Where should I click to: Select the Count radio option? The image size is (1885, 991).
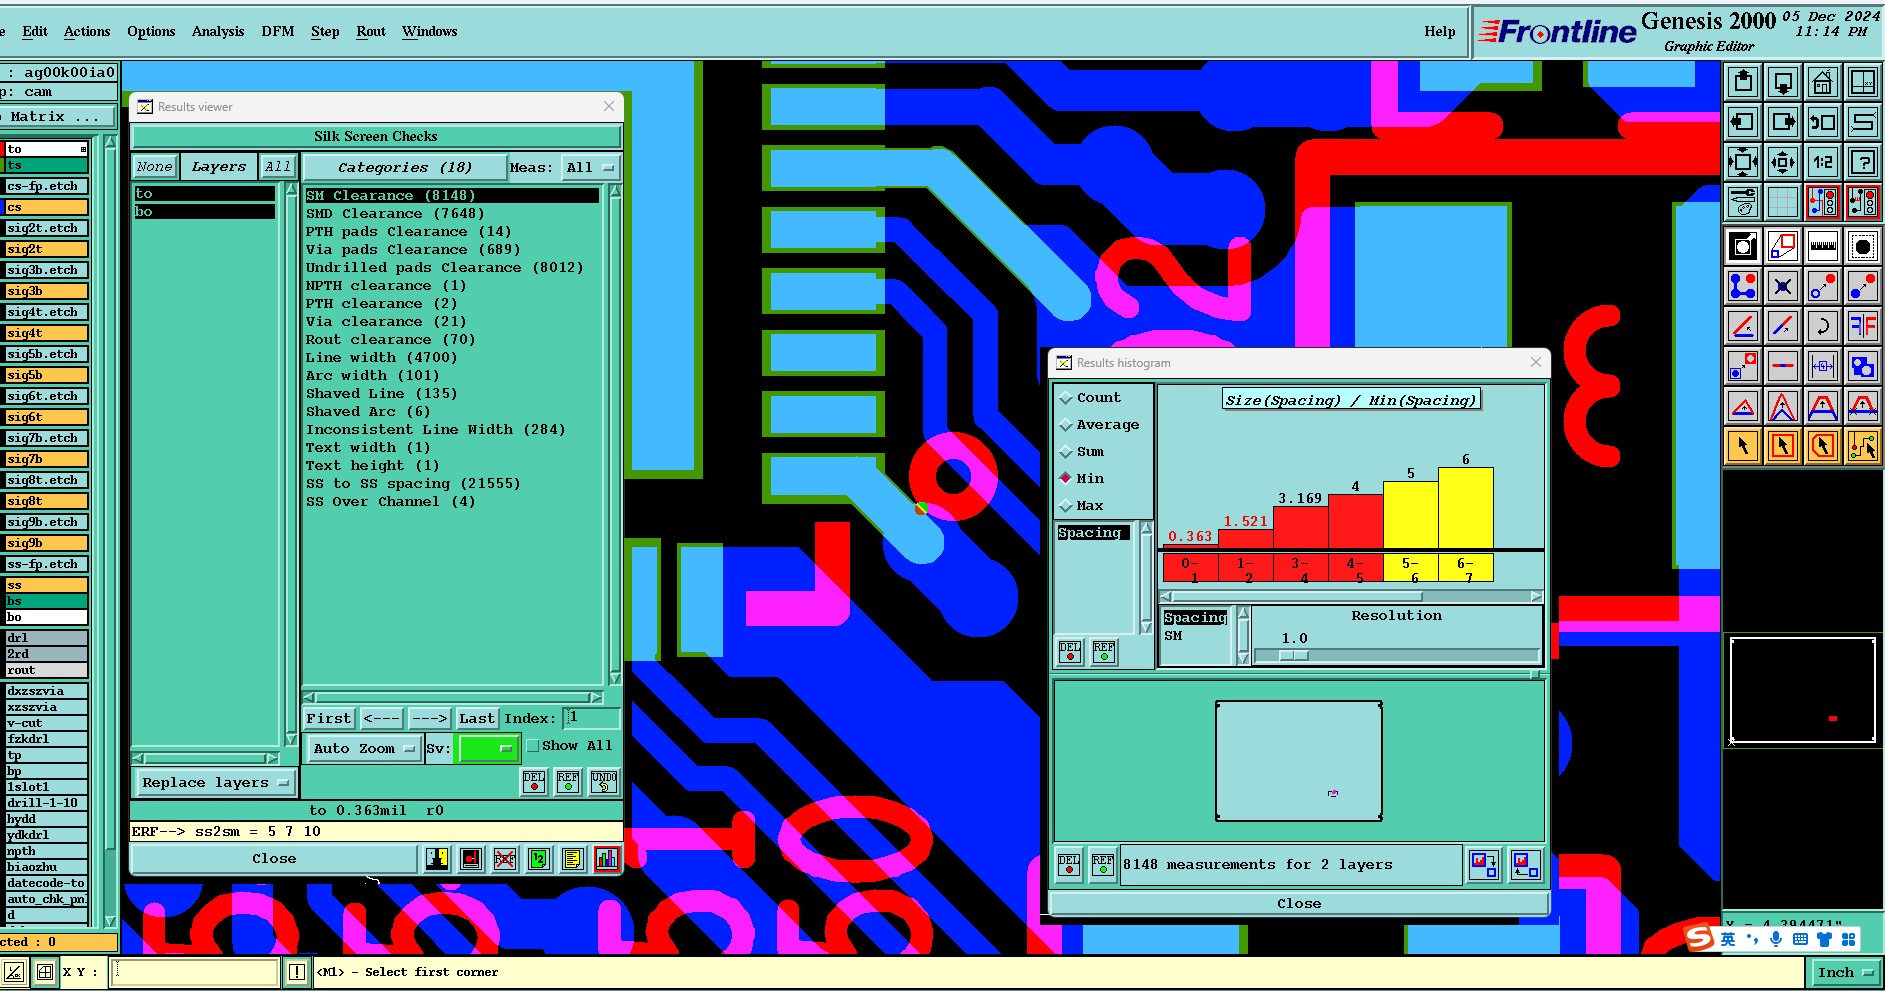1066,398
